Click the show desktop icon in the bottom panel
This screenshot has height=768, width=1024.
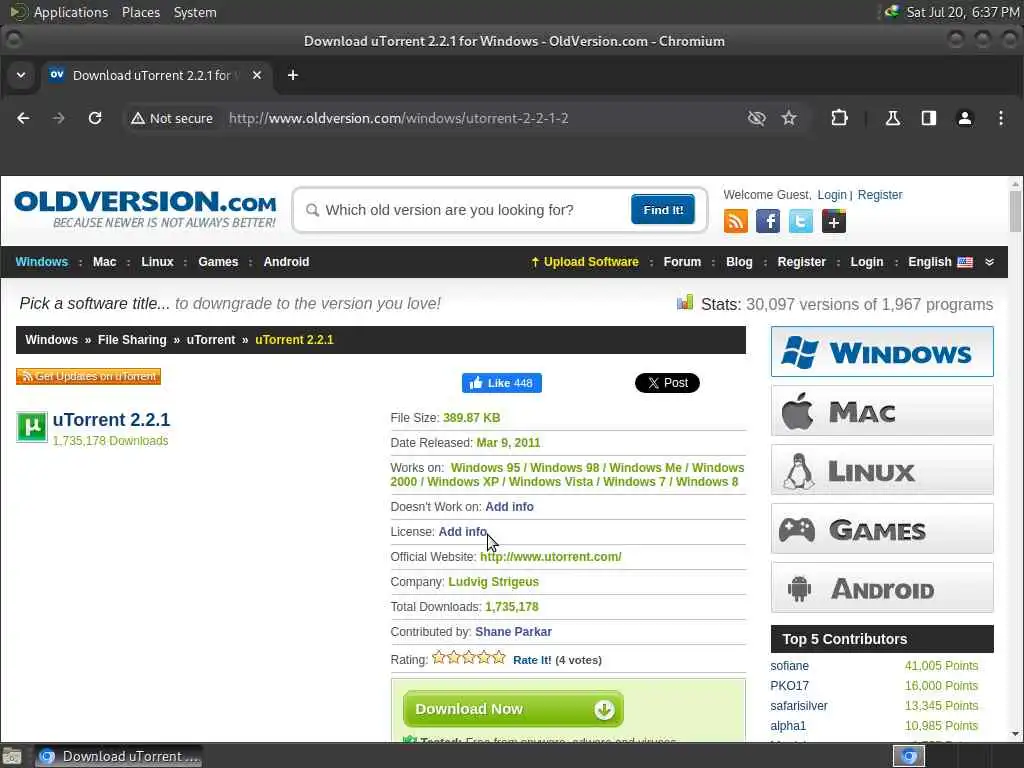pos(12,756)
